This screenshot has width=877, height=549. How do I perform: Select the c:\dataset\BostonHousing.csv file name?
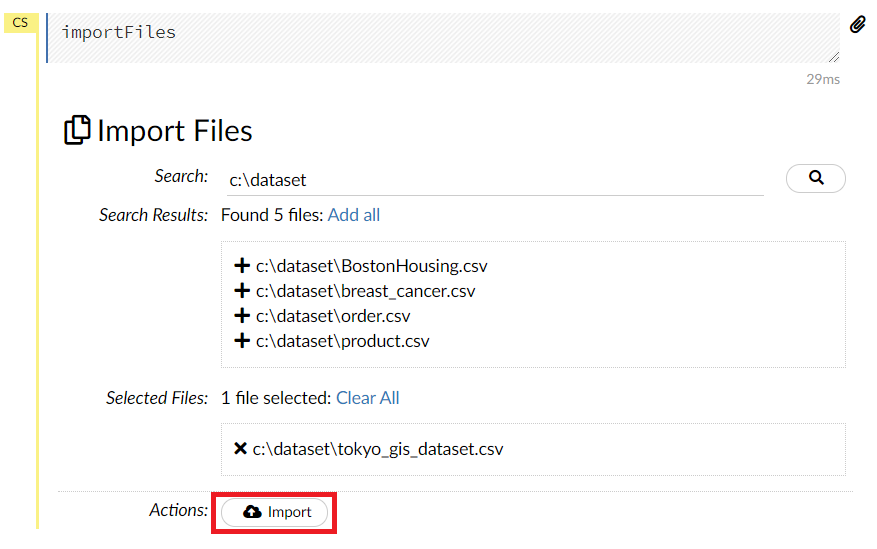(x=371, y=266)
